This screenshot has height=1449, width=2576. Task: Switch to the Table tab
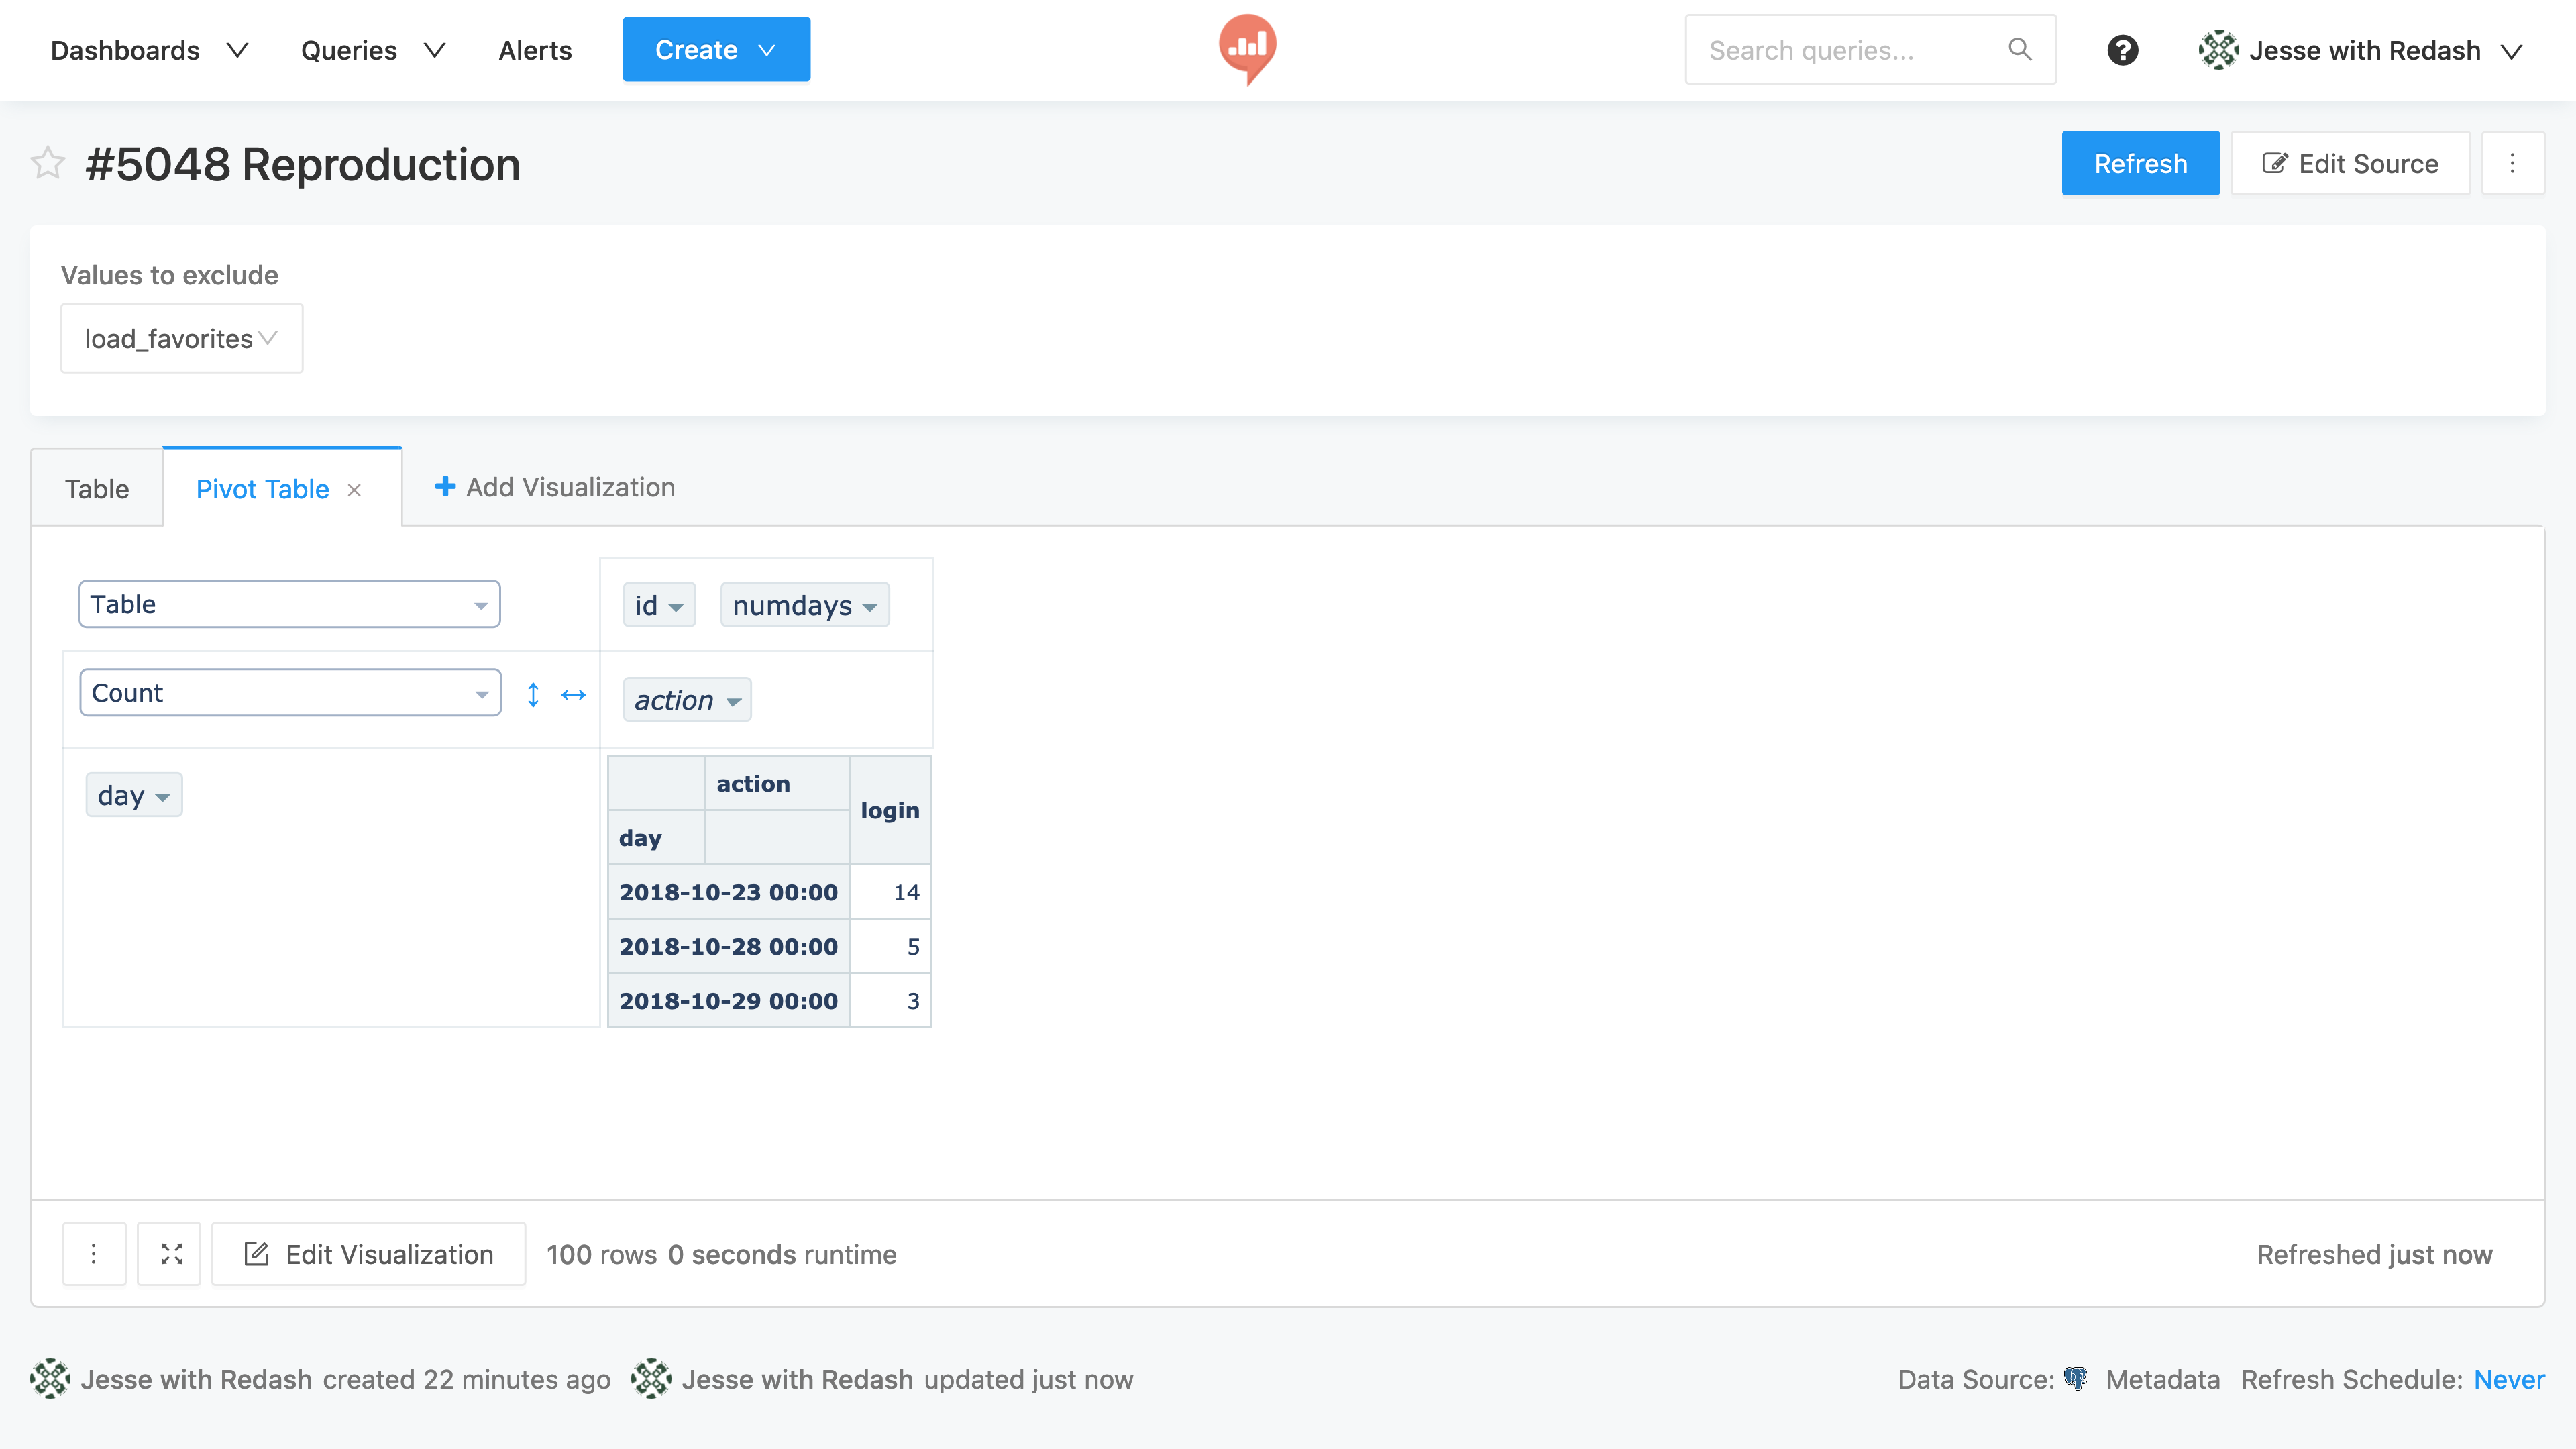point(97,489)
